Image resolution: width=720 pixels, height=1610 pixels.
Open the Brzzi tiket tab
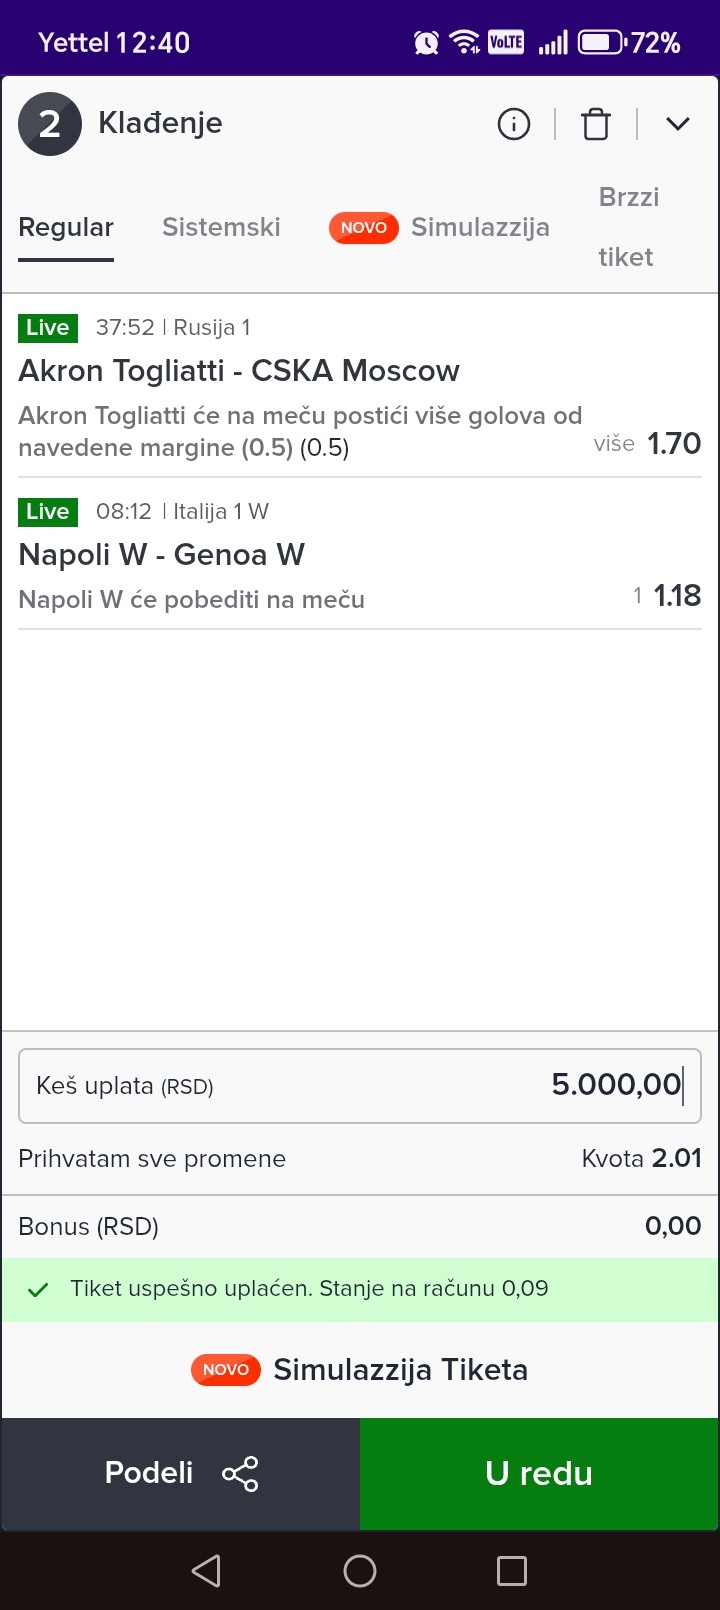[x=627, y=227]
